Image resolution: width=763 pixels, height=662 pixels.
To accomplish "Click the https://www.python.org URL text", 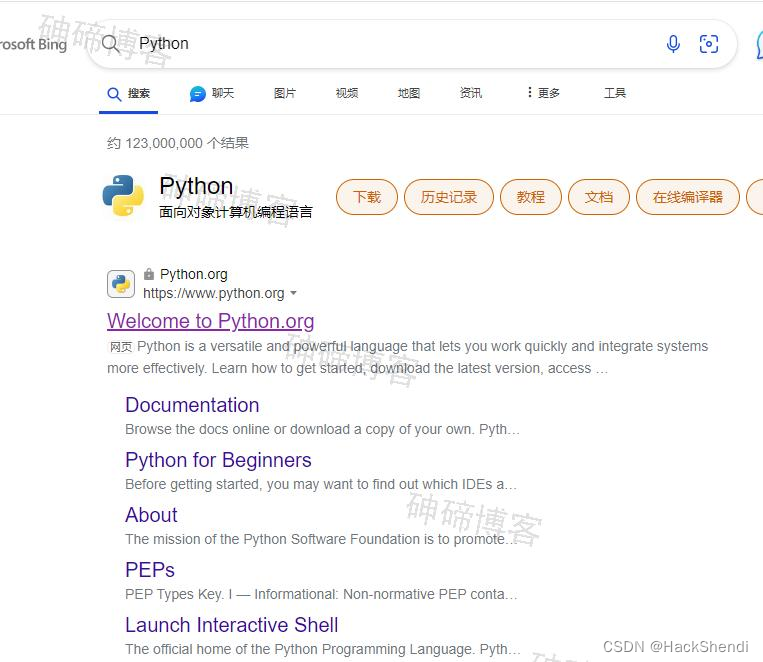I will [214, 294].
